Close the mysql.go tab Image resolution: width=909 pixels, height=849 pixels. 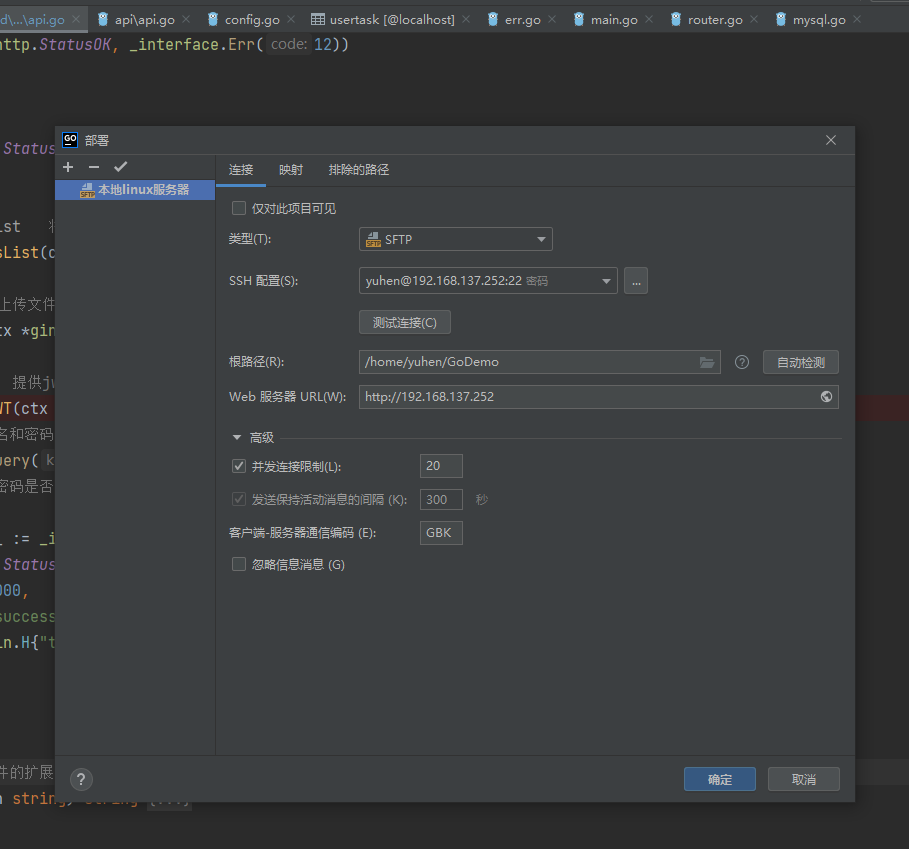pyautogui.click(x=857, y=20)
